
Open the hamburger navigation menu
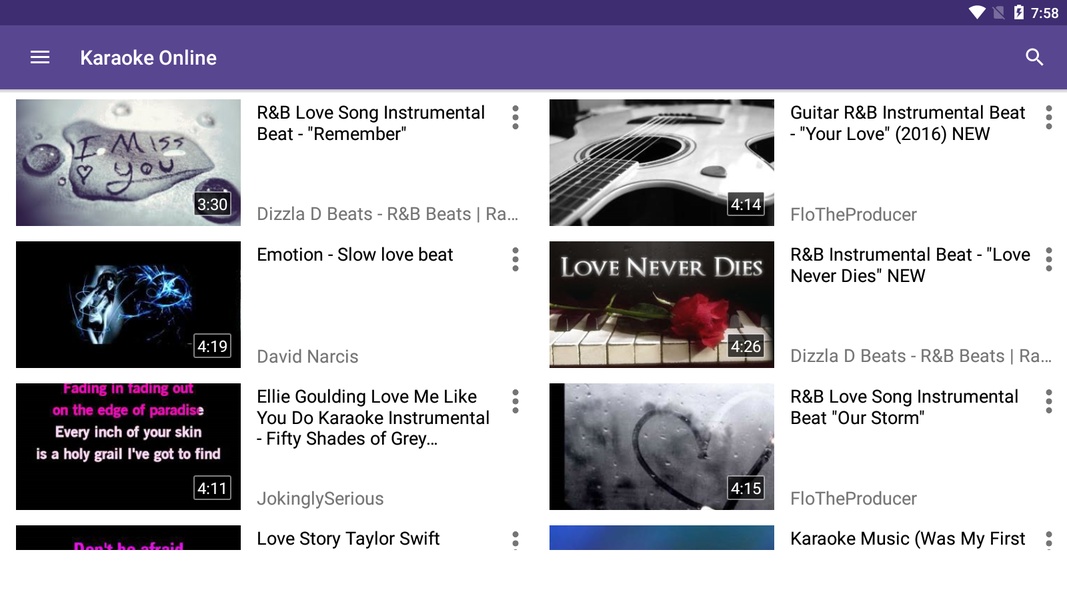(x=40, y=57)
